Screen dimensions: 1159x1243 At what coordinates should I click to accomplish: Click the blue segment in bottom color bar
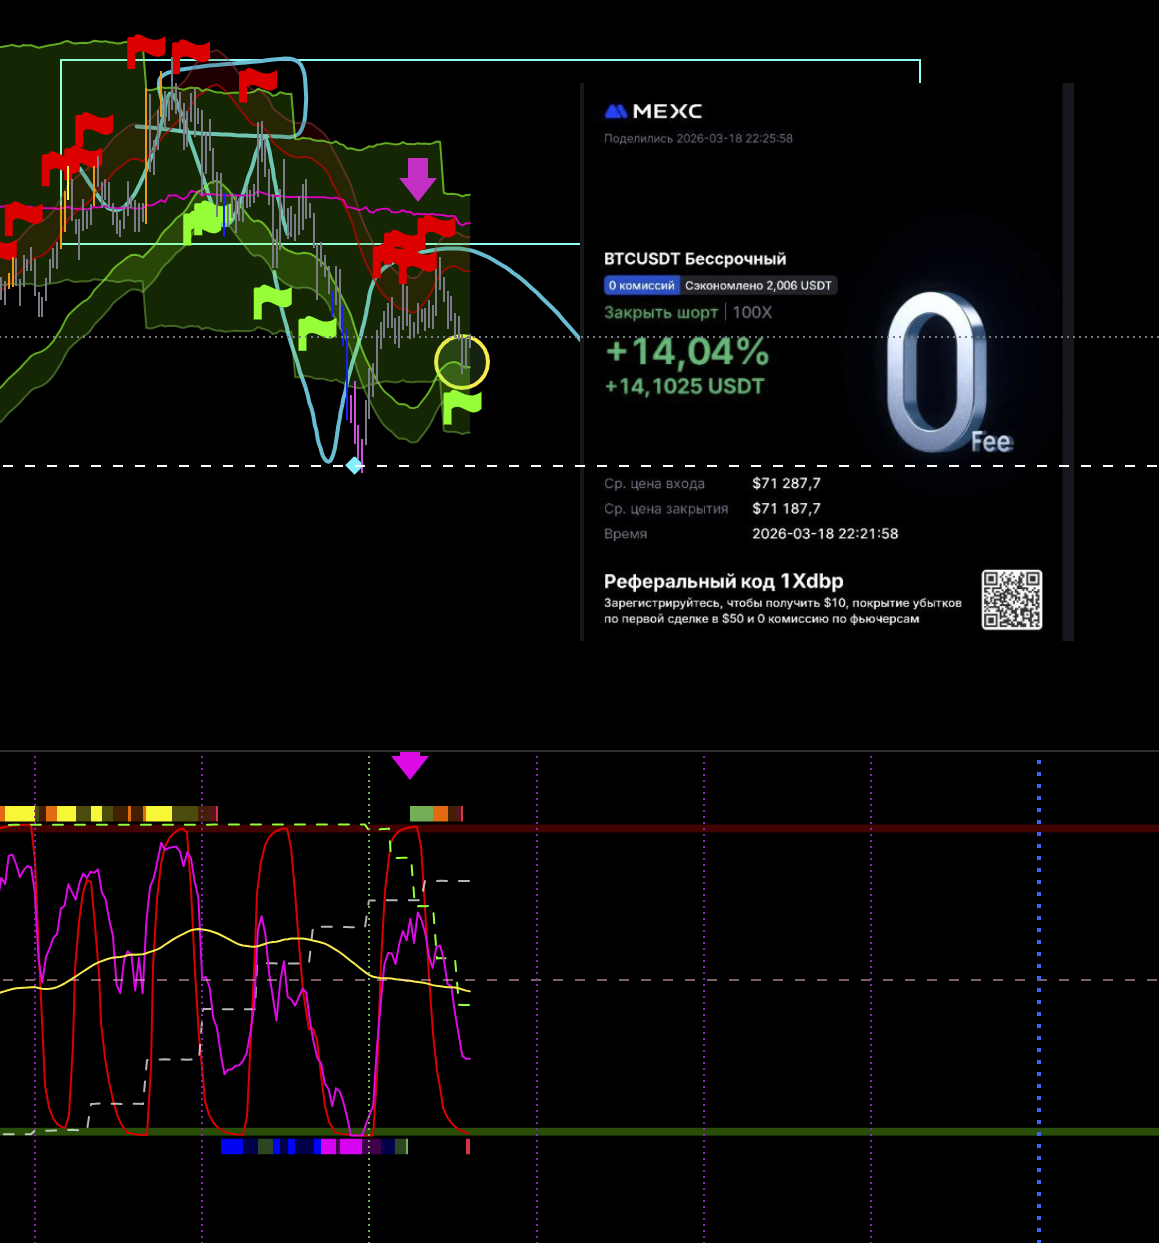[232, 1146]
